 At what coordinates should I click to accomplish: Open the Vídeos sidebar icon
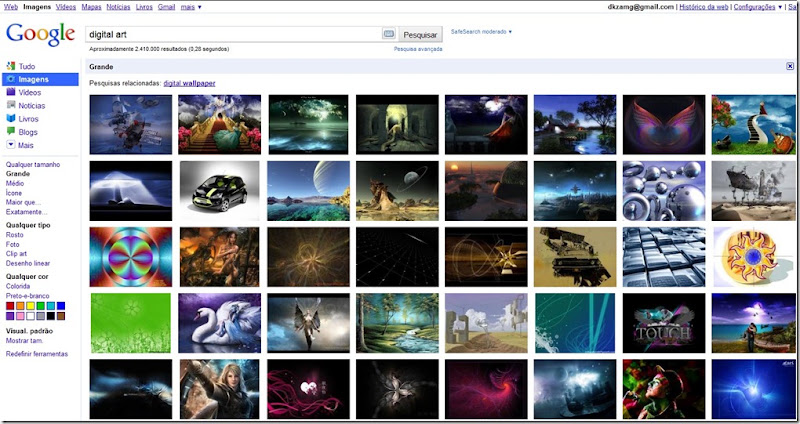11,92
